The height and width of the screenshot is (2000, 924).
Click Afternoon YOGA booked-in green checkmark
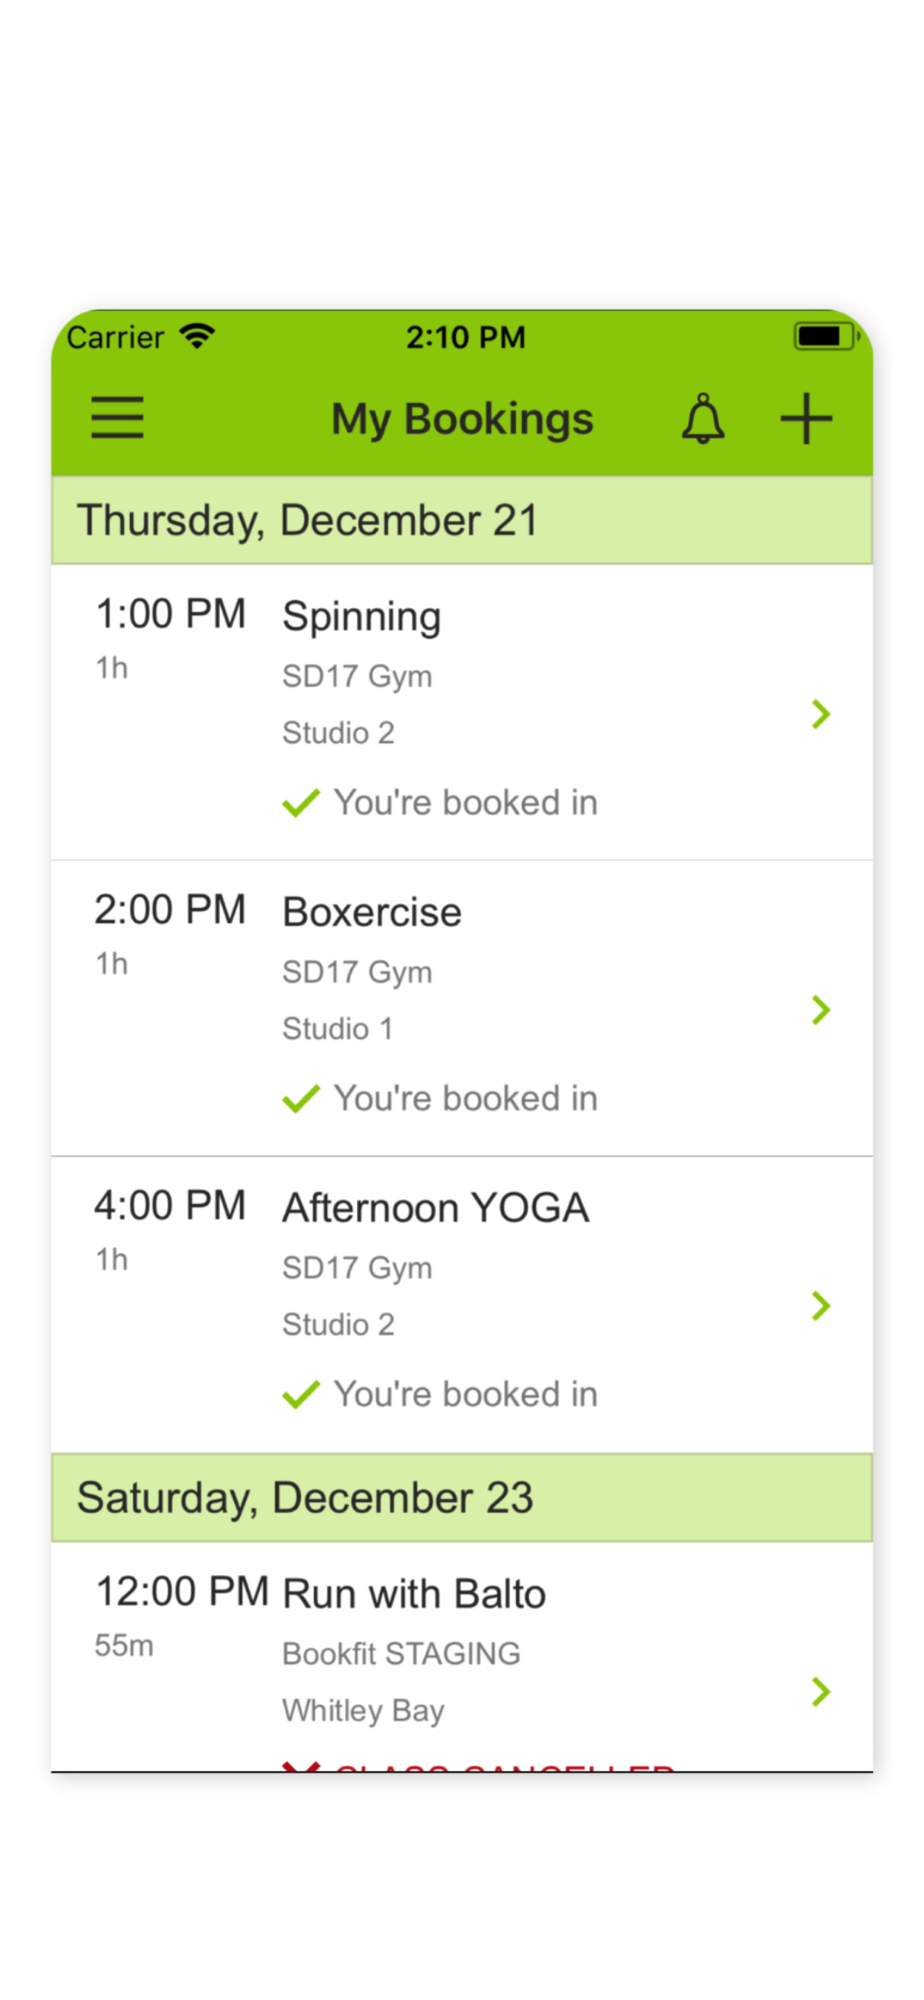[300, 1395]
